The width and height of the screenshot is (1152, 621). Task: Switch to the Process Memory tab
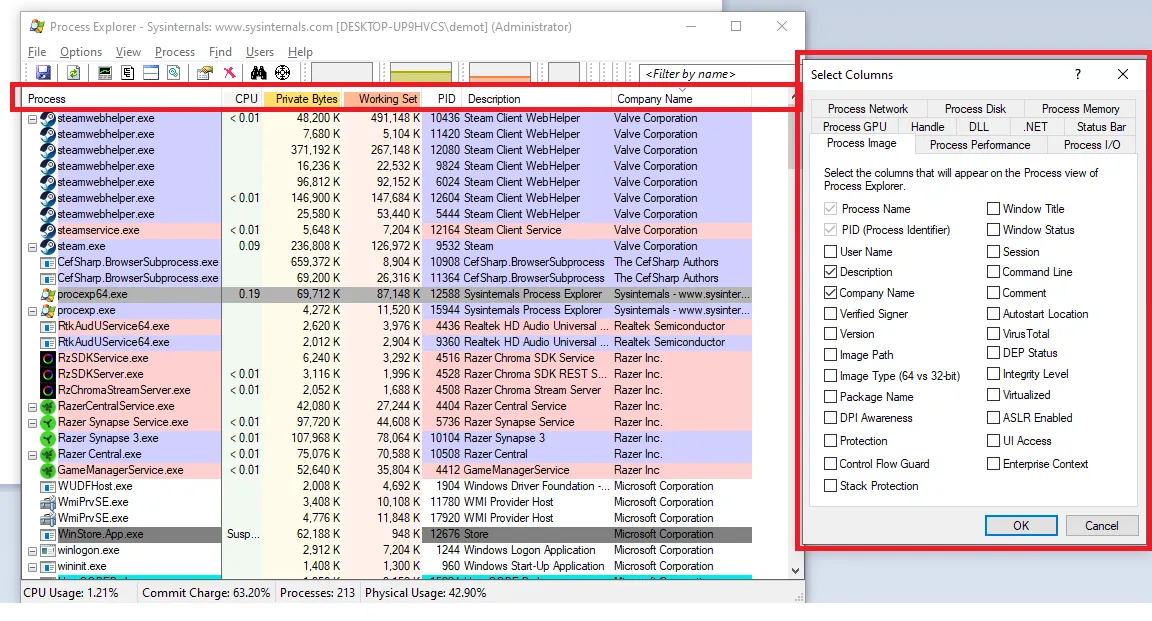click(x=1080, y=109)
